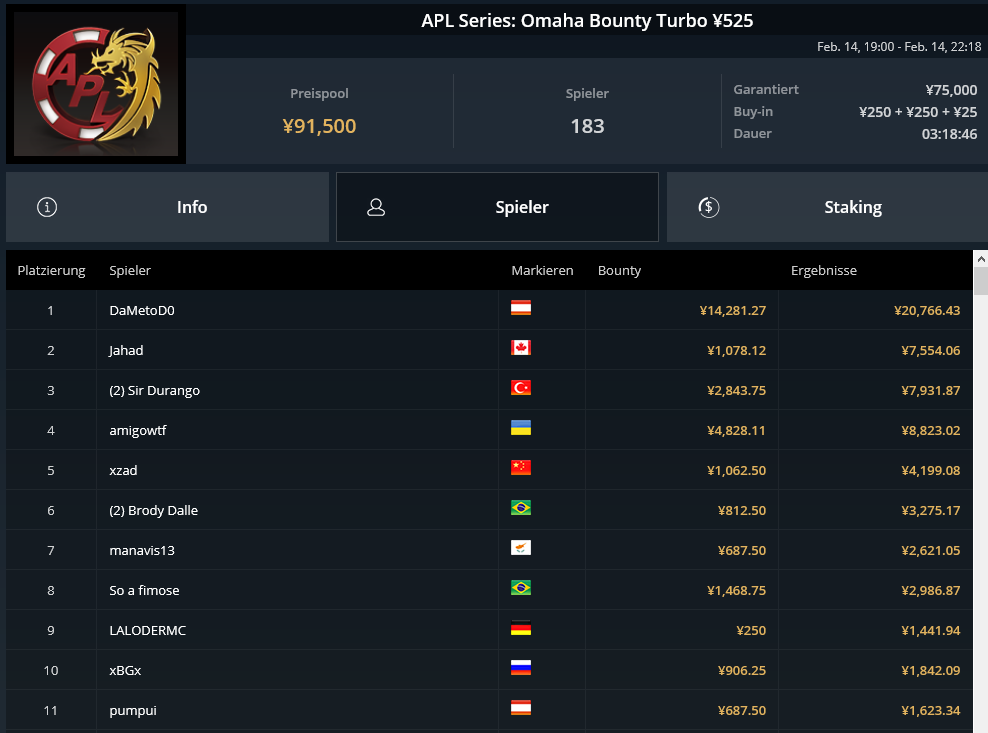This screenshot has height=733, width=988.
Task: Select player (2) Sir Durango
Action: (x=154, y=390)
